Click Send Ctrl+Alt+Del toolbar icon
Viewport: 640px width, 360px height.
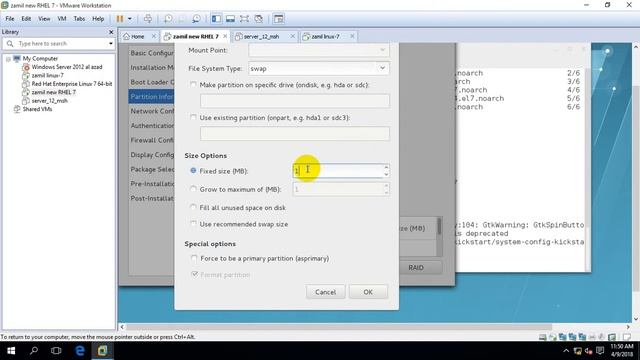click(148, 19)
